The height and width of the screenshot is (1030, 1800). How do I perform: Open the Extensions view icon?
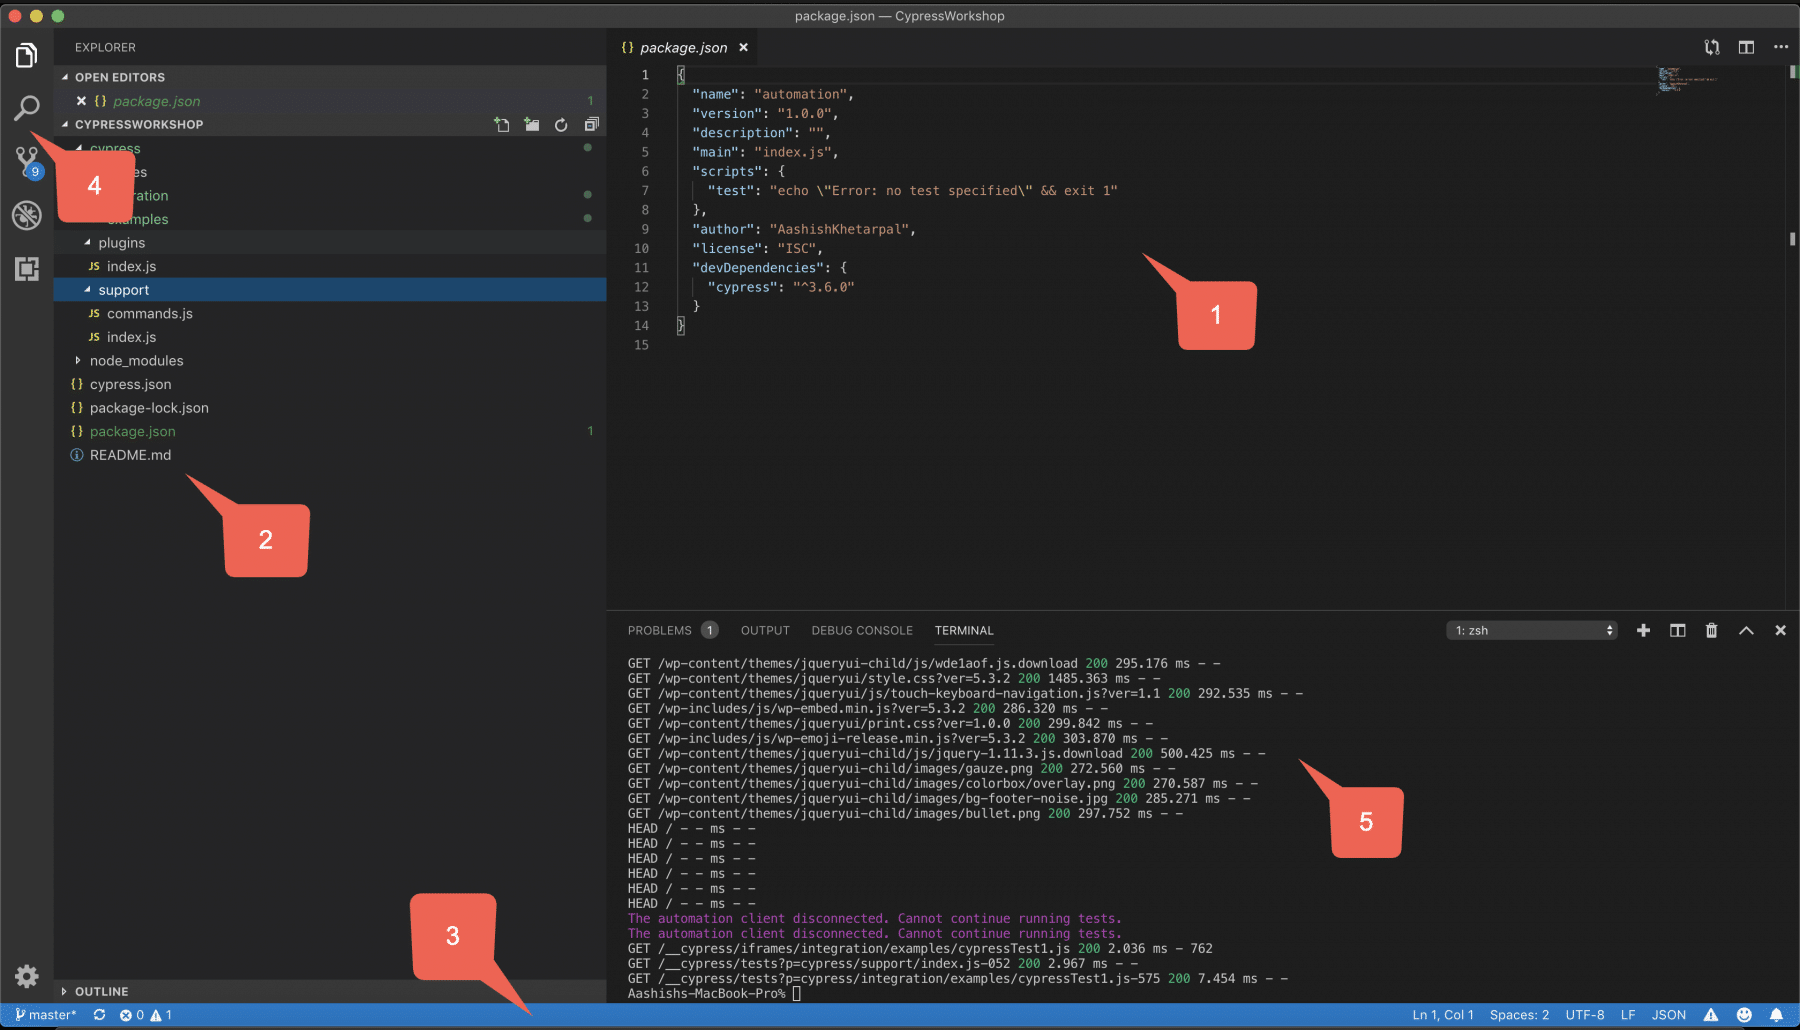click(27, 268)
